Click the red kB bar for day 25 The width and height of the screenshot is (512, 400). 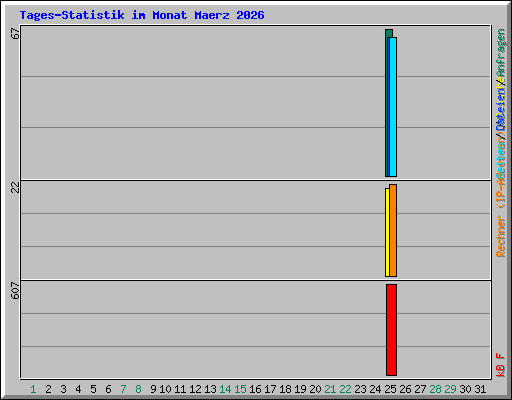point(392,330)
